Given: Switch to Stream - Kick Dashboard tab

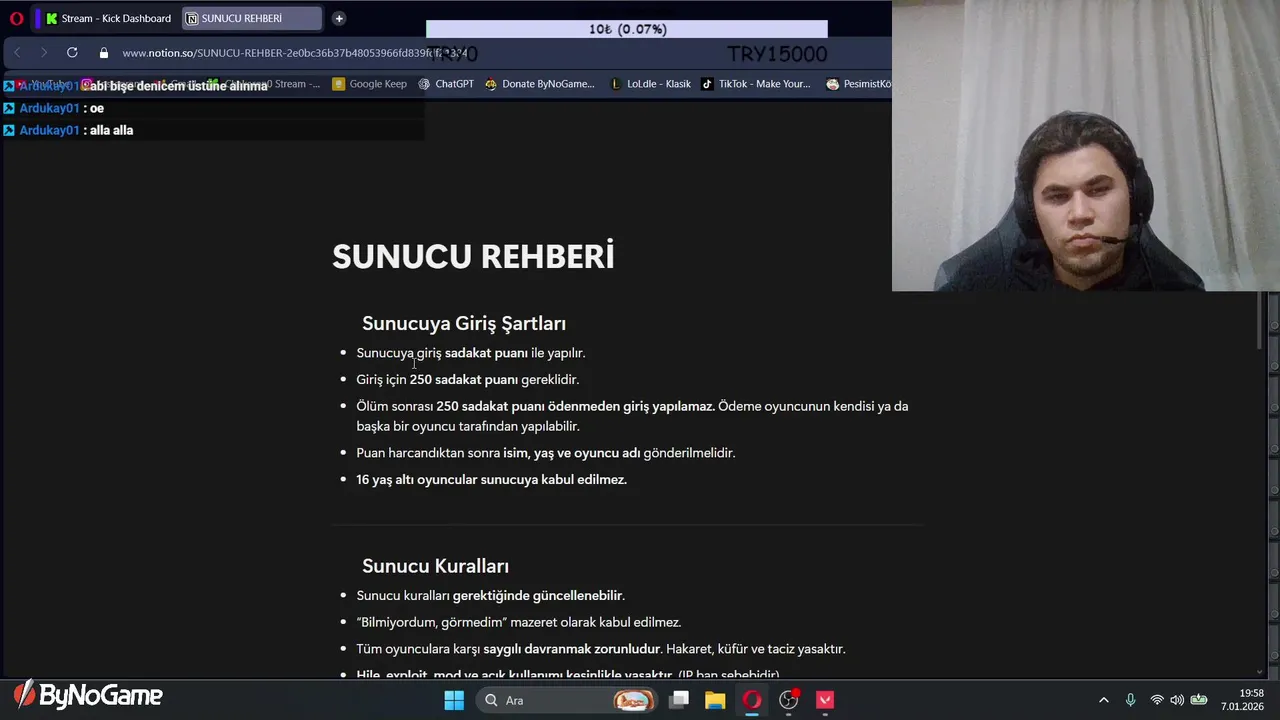Looking at the screenshot, I should [109, 18].
